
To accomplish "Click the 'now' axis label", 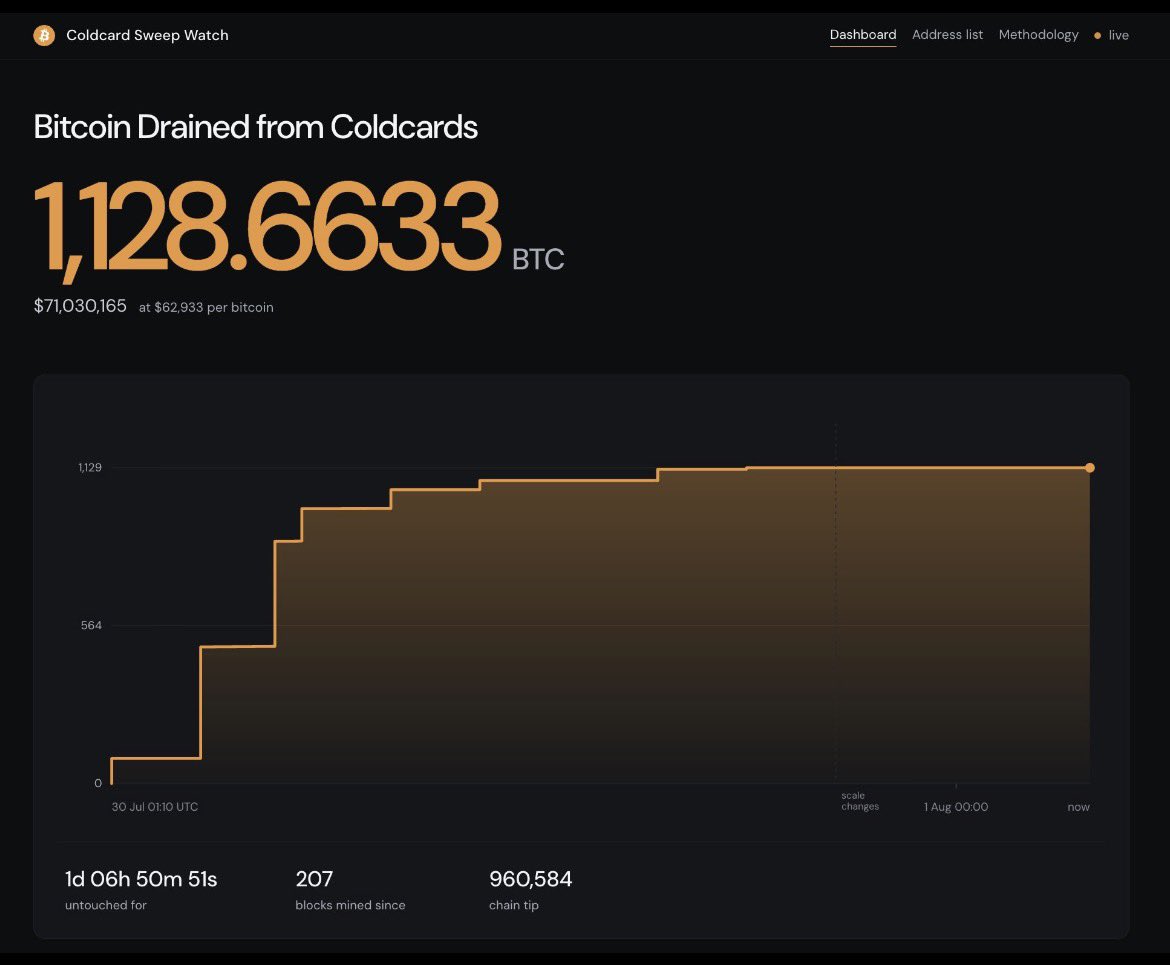I will [1078, 807].
